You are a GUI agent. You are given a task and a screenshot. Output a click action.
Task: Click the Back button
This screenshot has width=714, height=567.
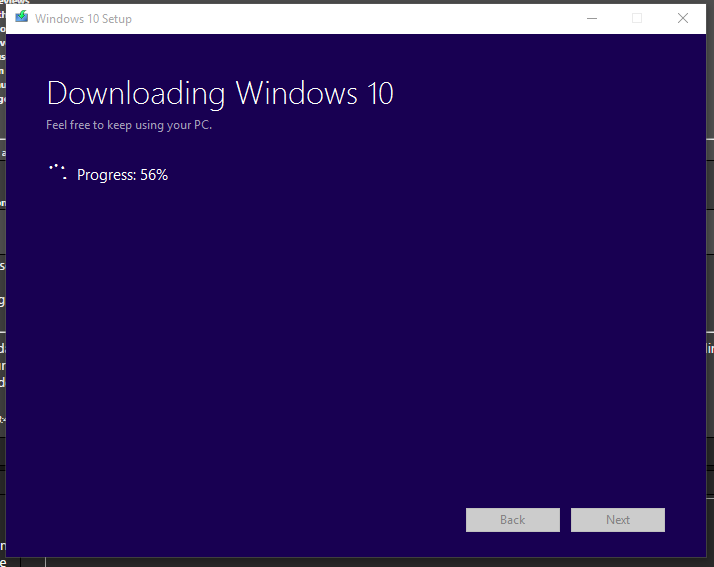[x=513, y=520]
